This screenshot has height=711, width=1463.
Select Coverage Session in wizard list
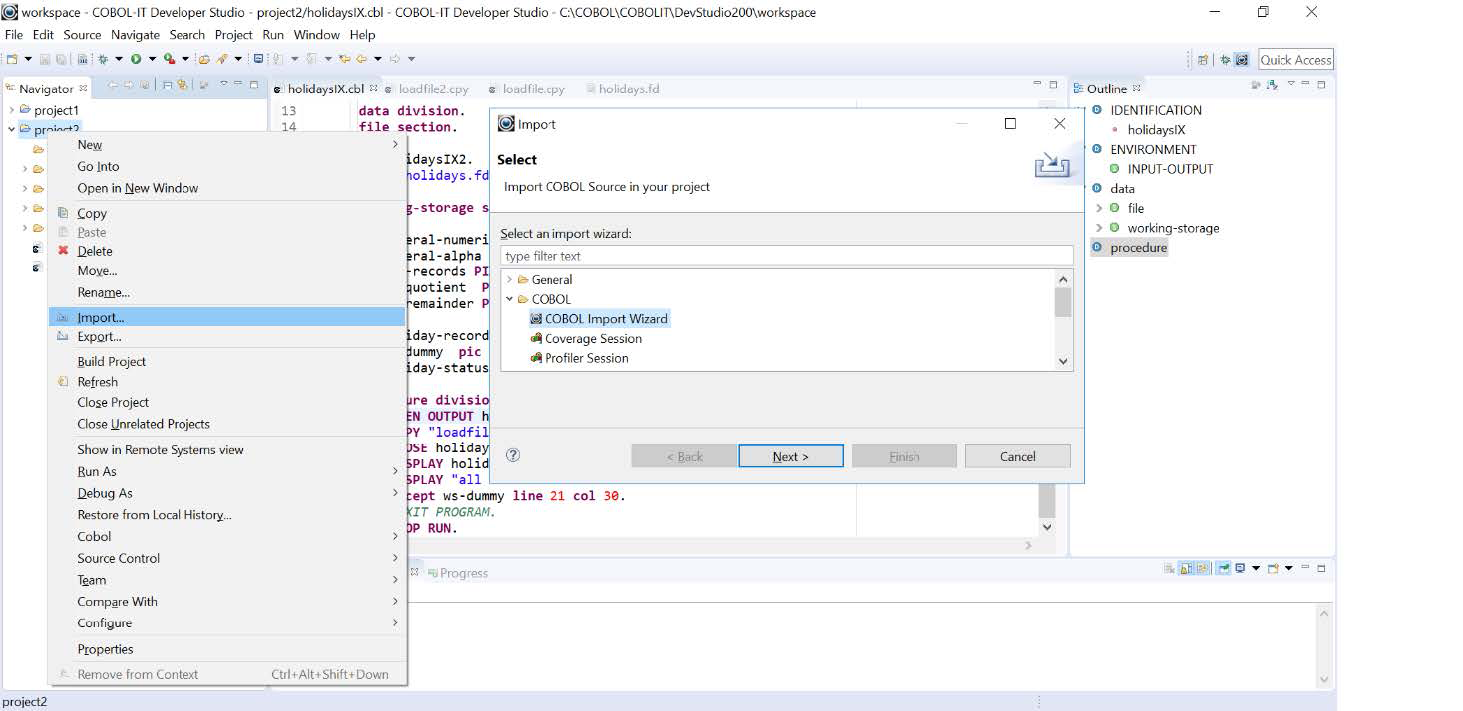point(593,338)
